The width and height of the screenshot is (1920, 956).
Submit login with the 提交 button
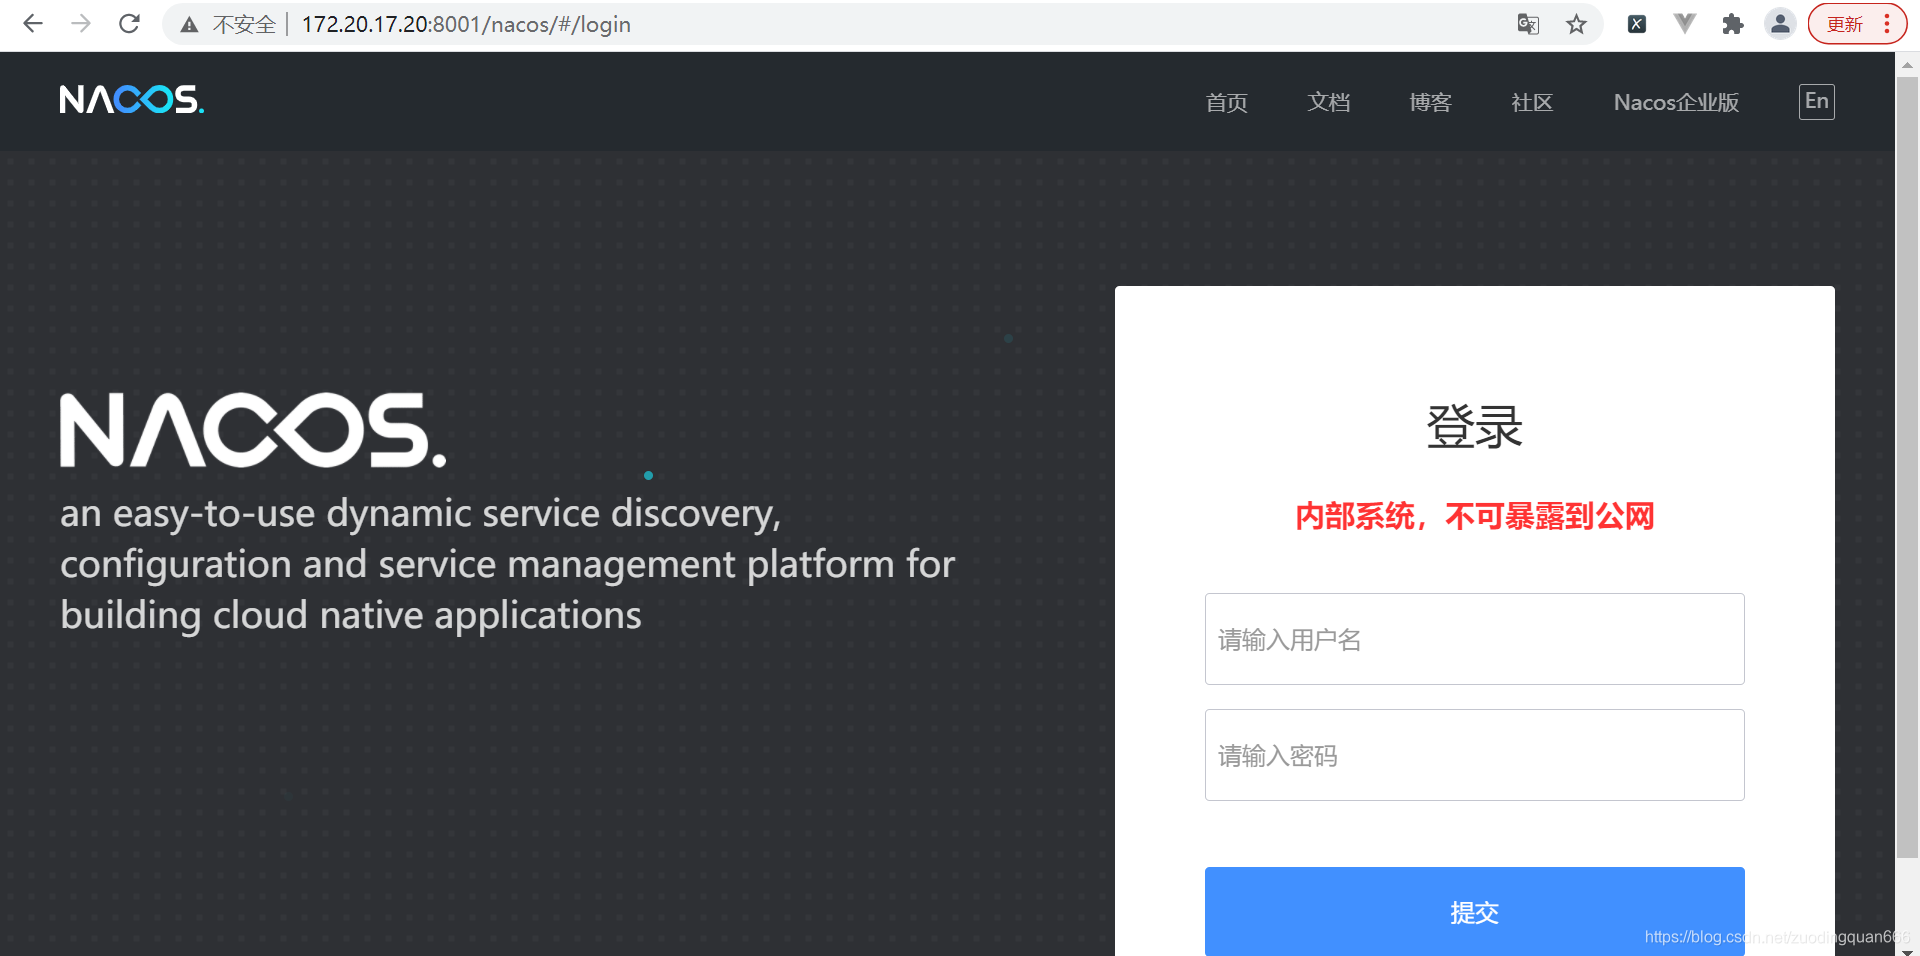1475,911
